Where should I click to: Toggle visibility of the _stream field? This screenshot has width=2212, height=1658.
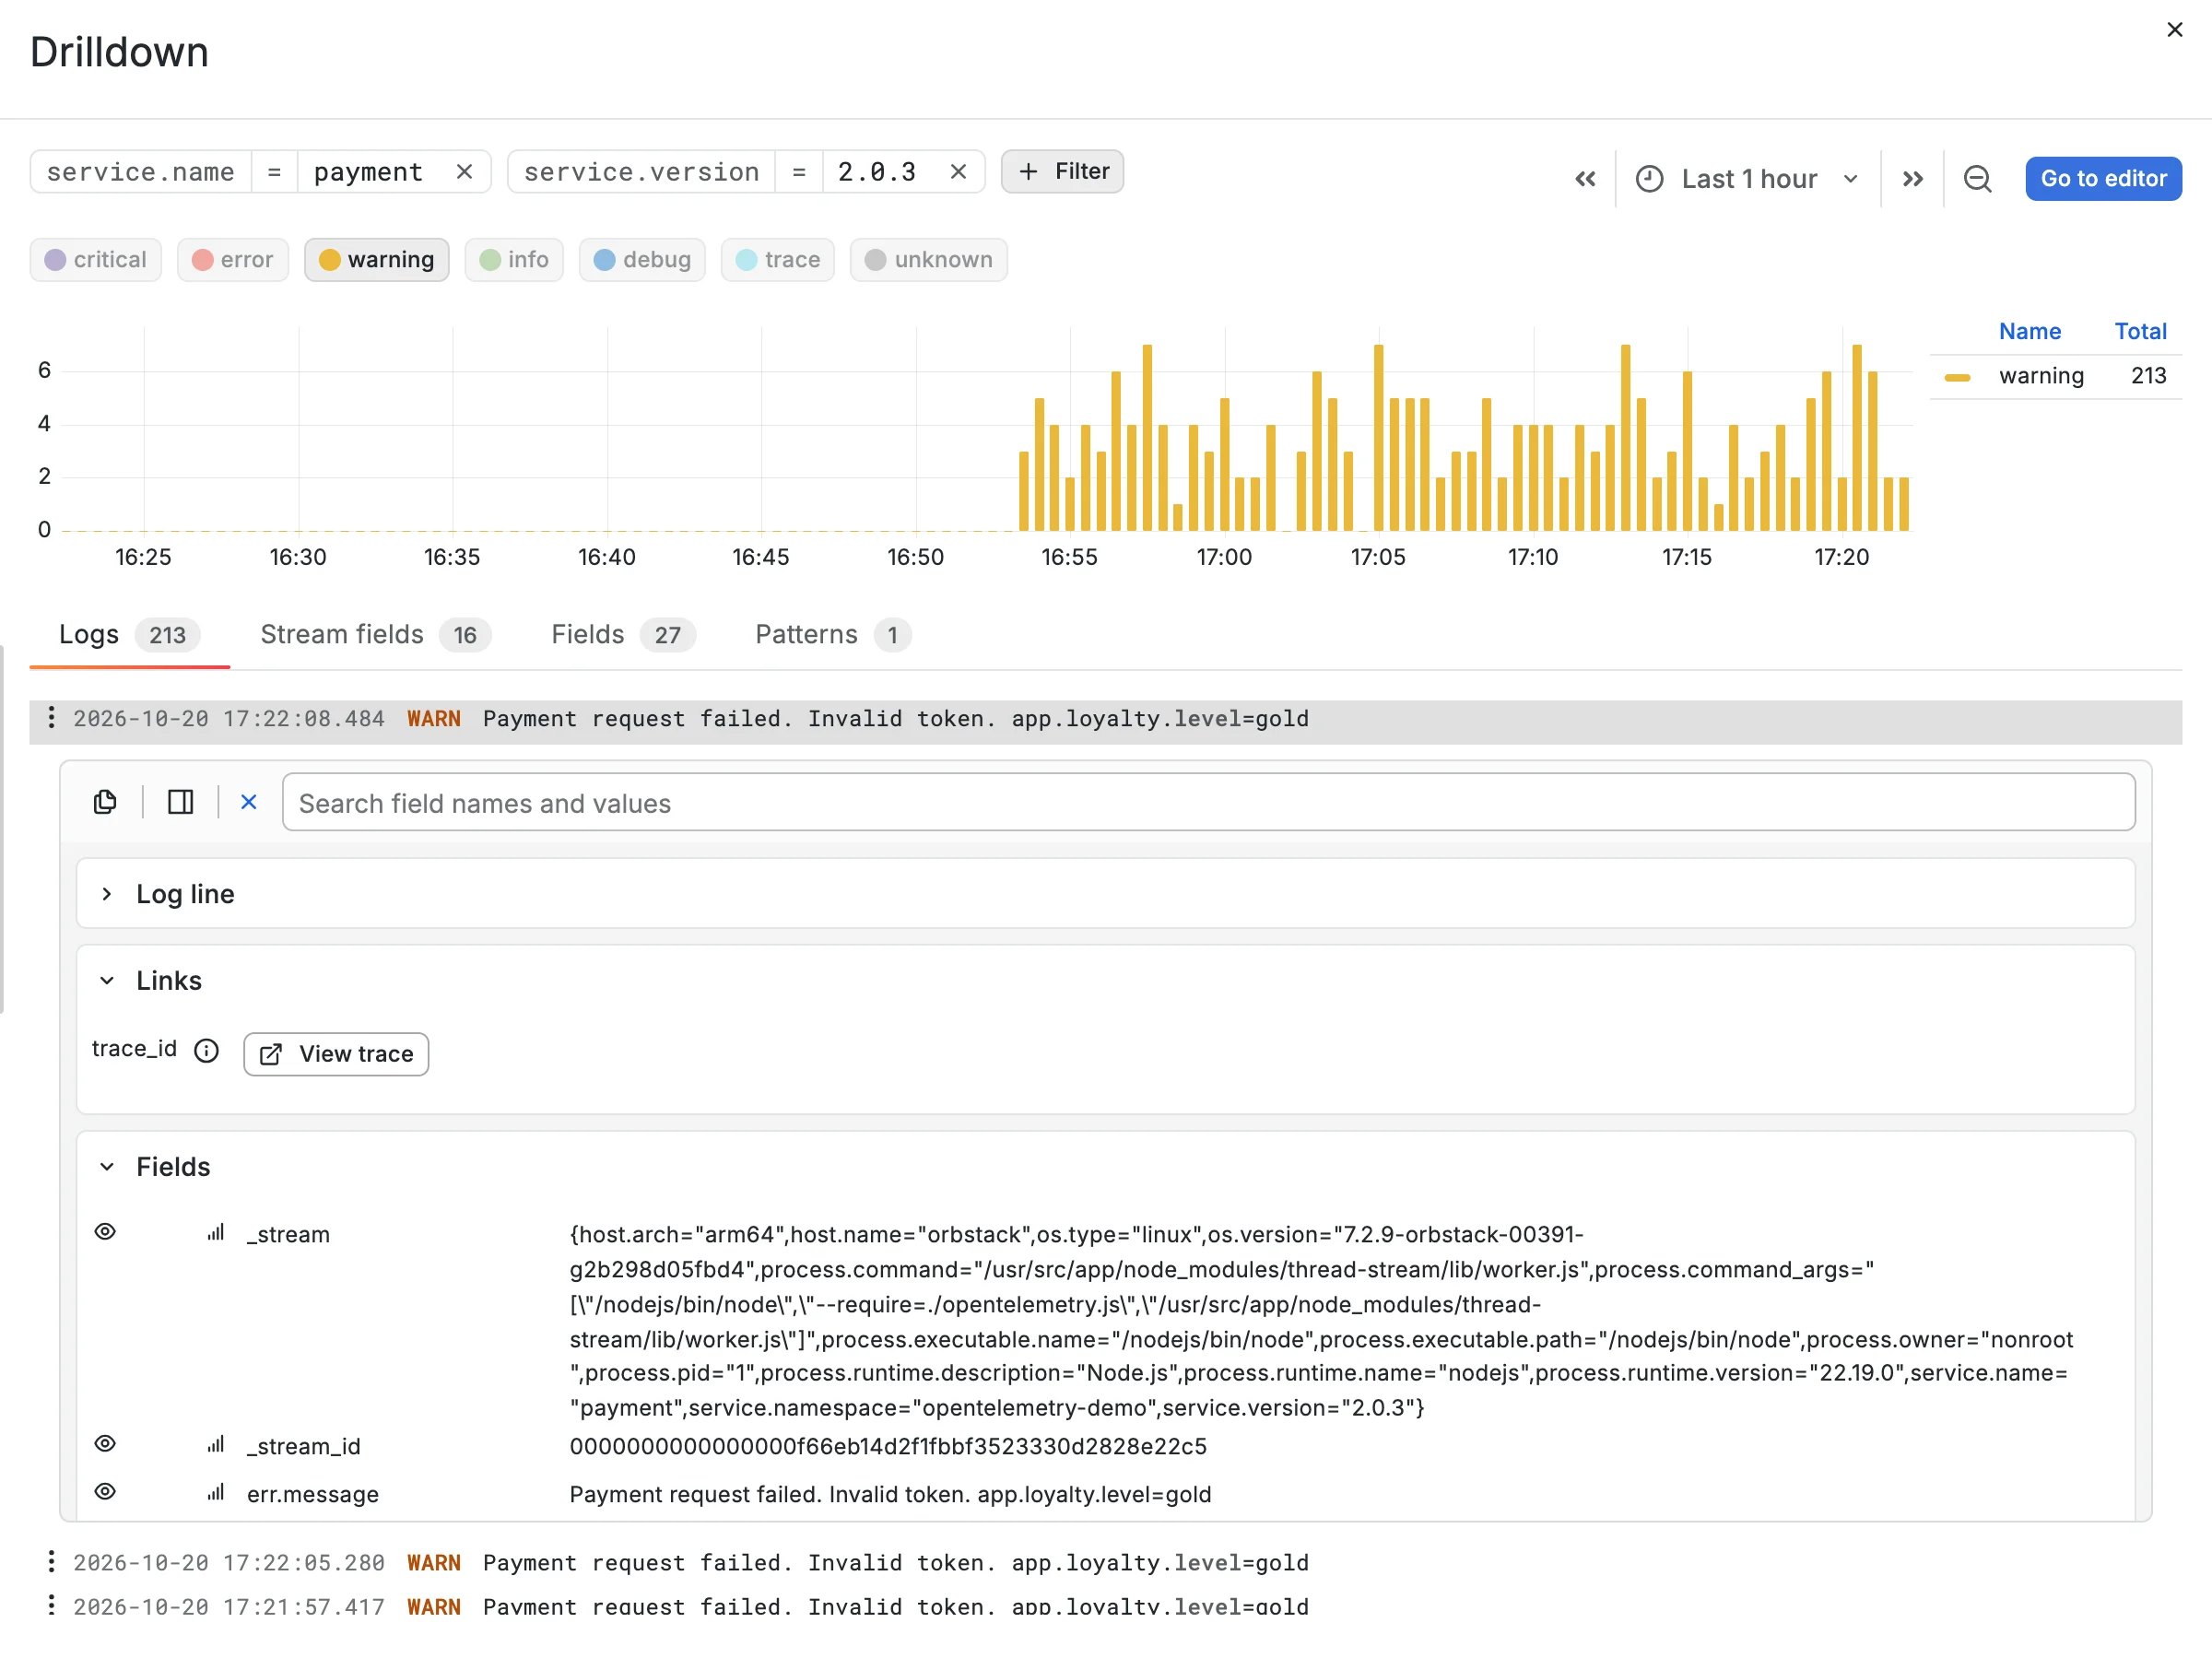pyautogui.click(x=105, y=1232)
